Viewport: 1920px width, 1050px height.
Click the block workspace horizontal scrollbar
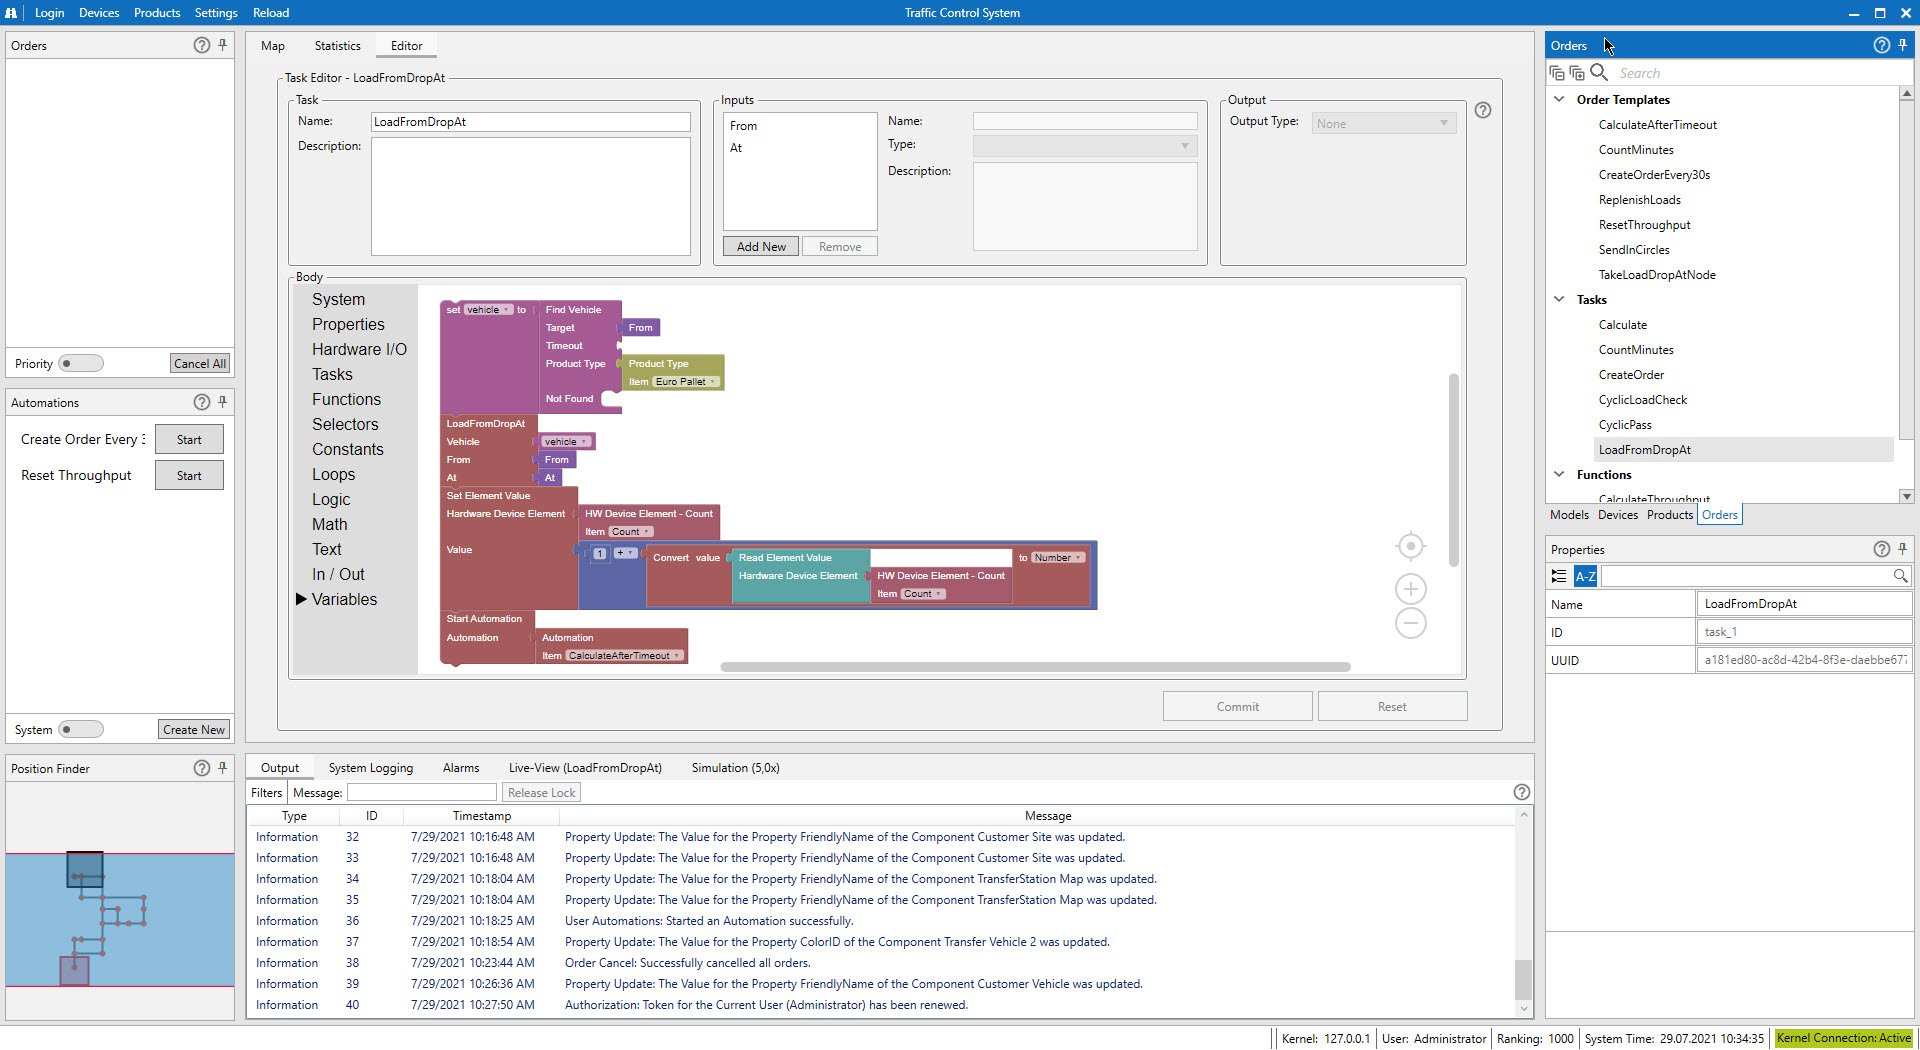pyautogui.click(x=1035, y=666)
